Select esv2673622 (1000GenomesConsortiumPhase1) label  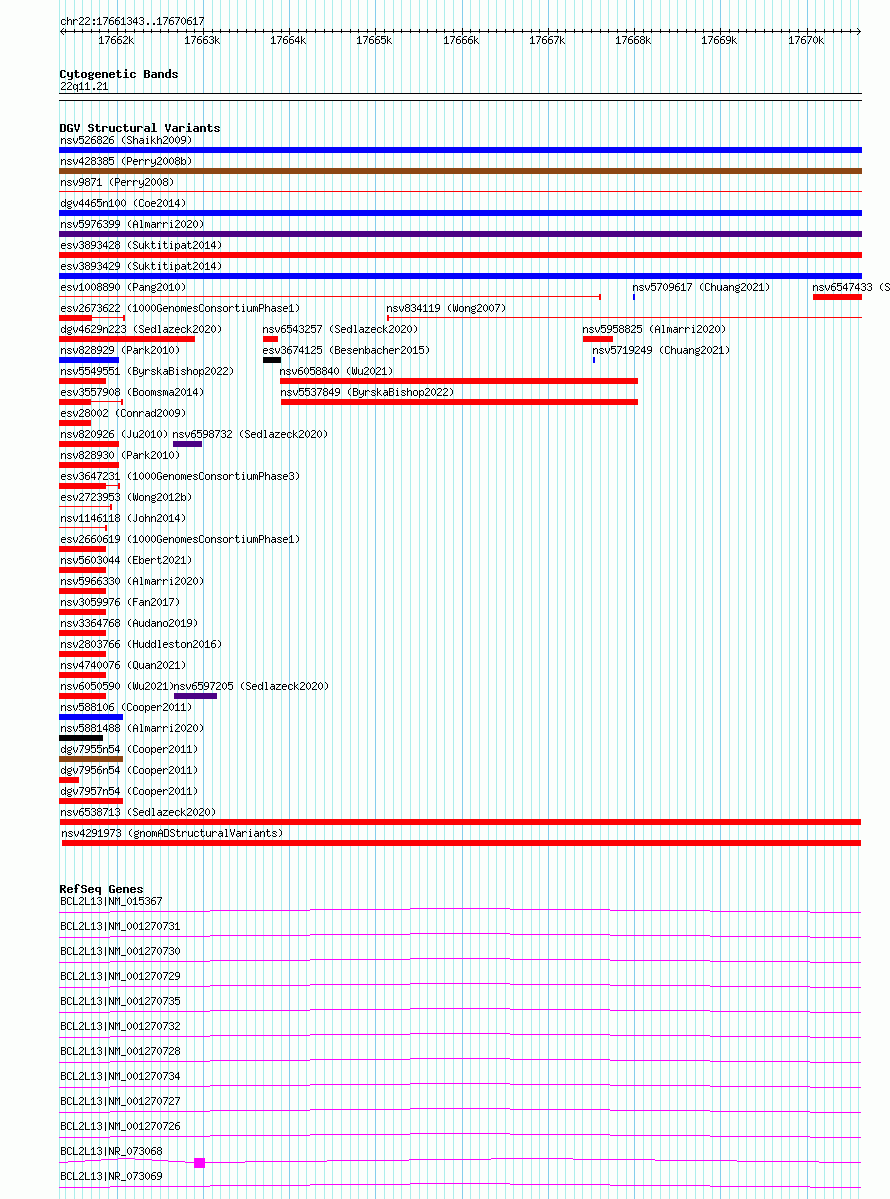(180, 308)
